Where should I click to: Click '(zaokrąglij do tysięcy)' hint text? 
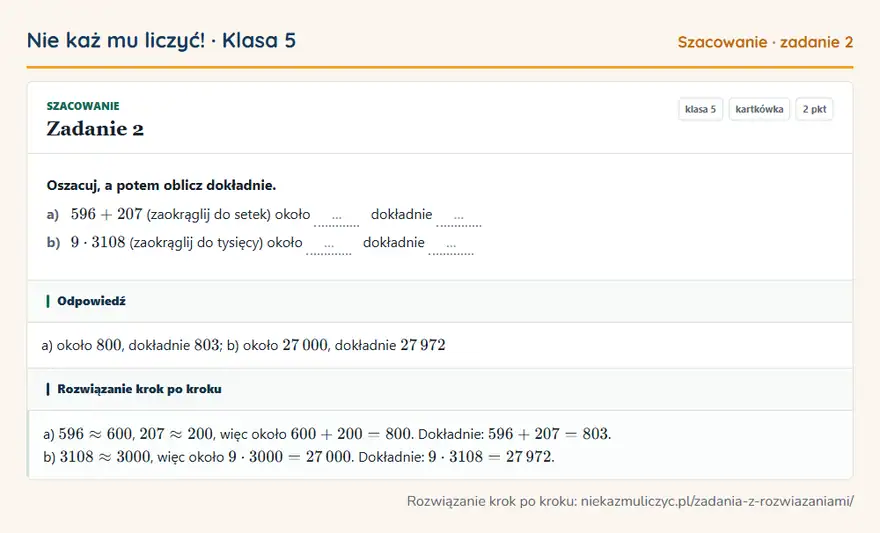click(x=196, y=242)
